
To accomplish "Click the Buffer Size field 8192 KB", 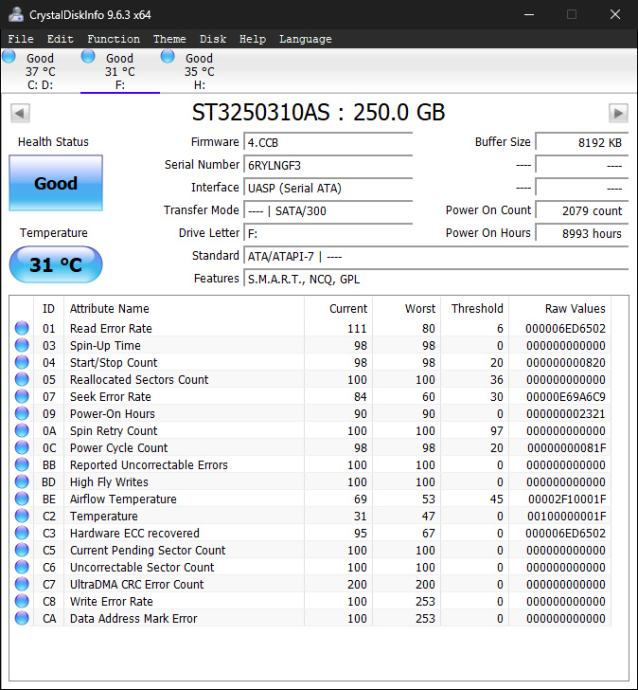I will [582, 143].
